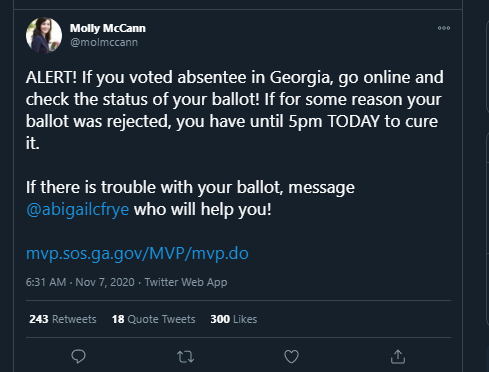Open the share tweet icon
The image size is (489, 372).
(x=398, y=357)
